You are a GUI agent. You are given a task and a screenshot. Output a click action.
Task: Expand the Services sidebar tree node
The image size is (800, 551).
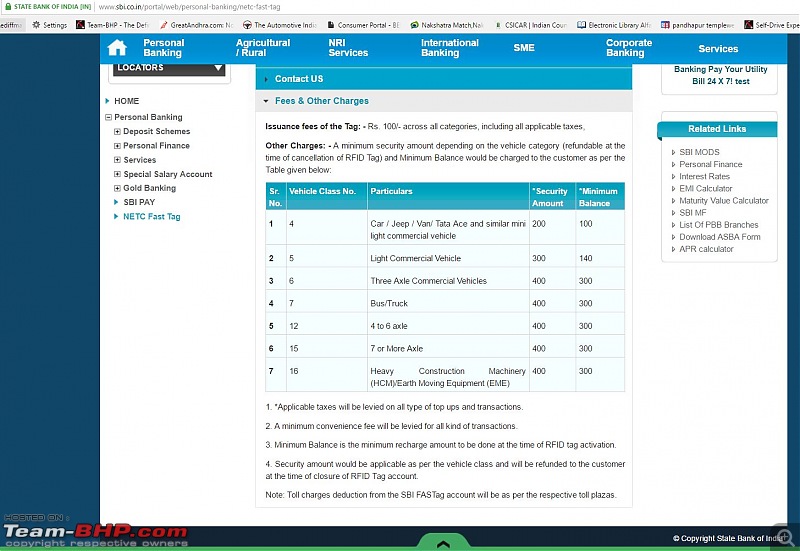click(117, 160)
